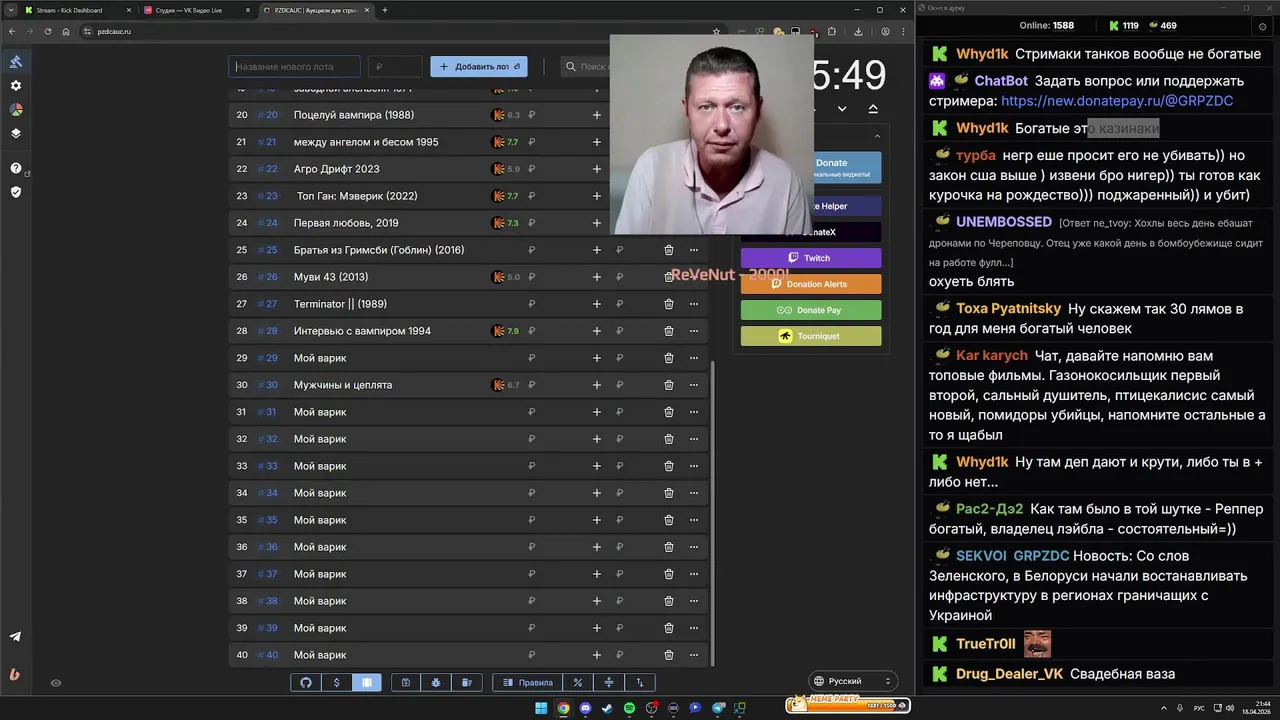Open the Windows Start menu

(541, 708)
